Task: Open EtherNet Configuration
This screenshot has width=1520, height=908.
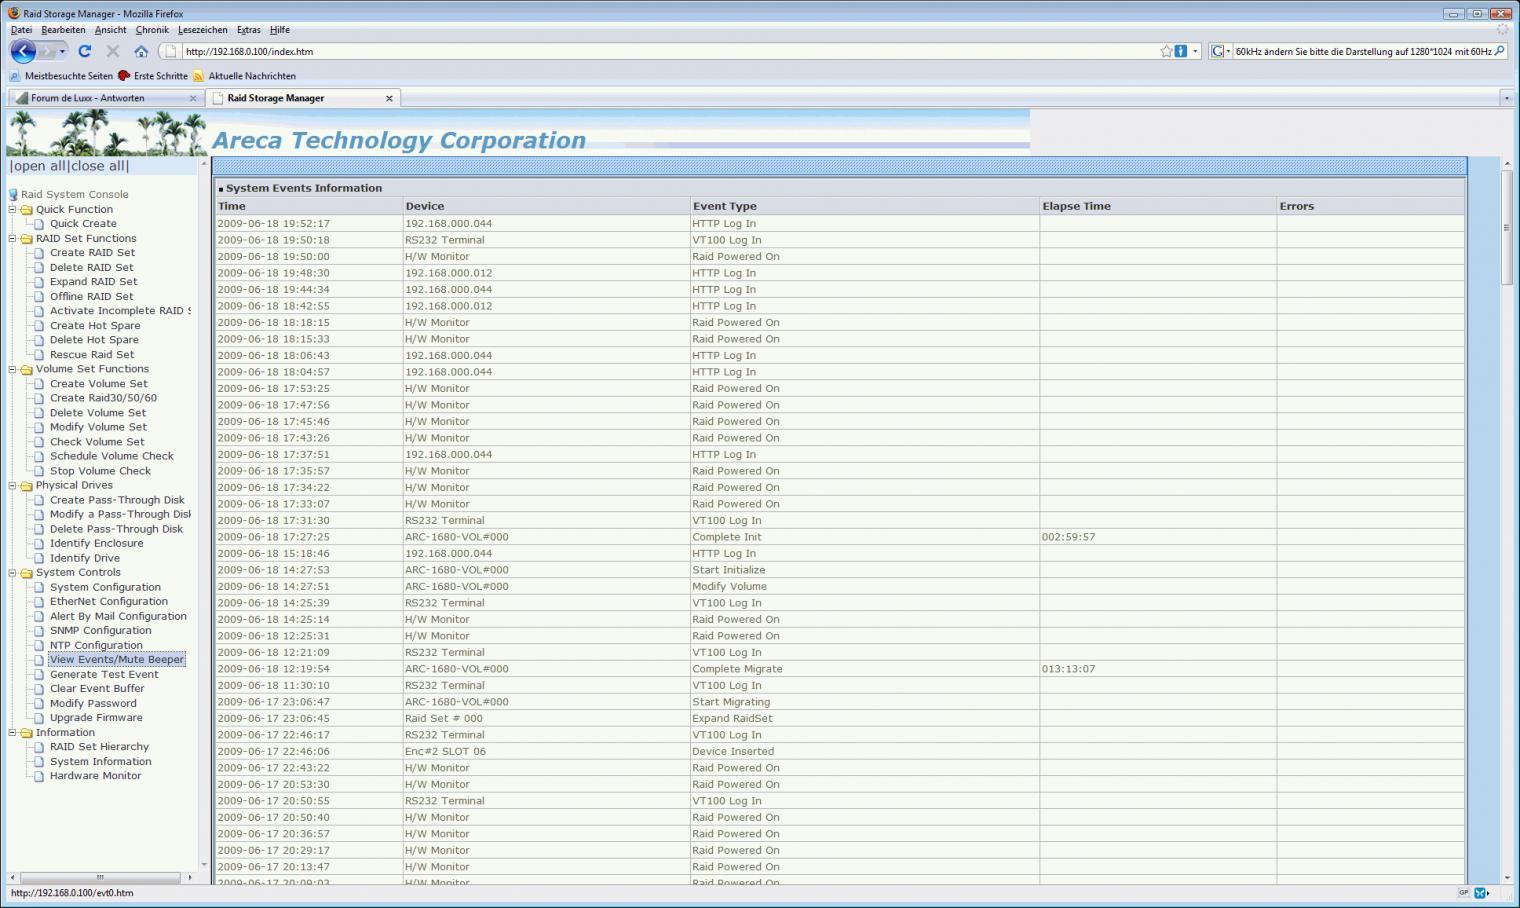Action: coord(109,601)
